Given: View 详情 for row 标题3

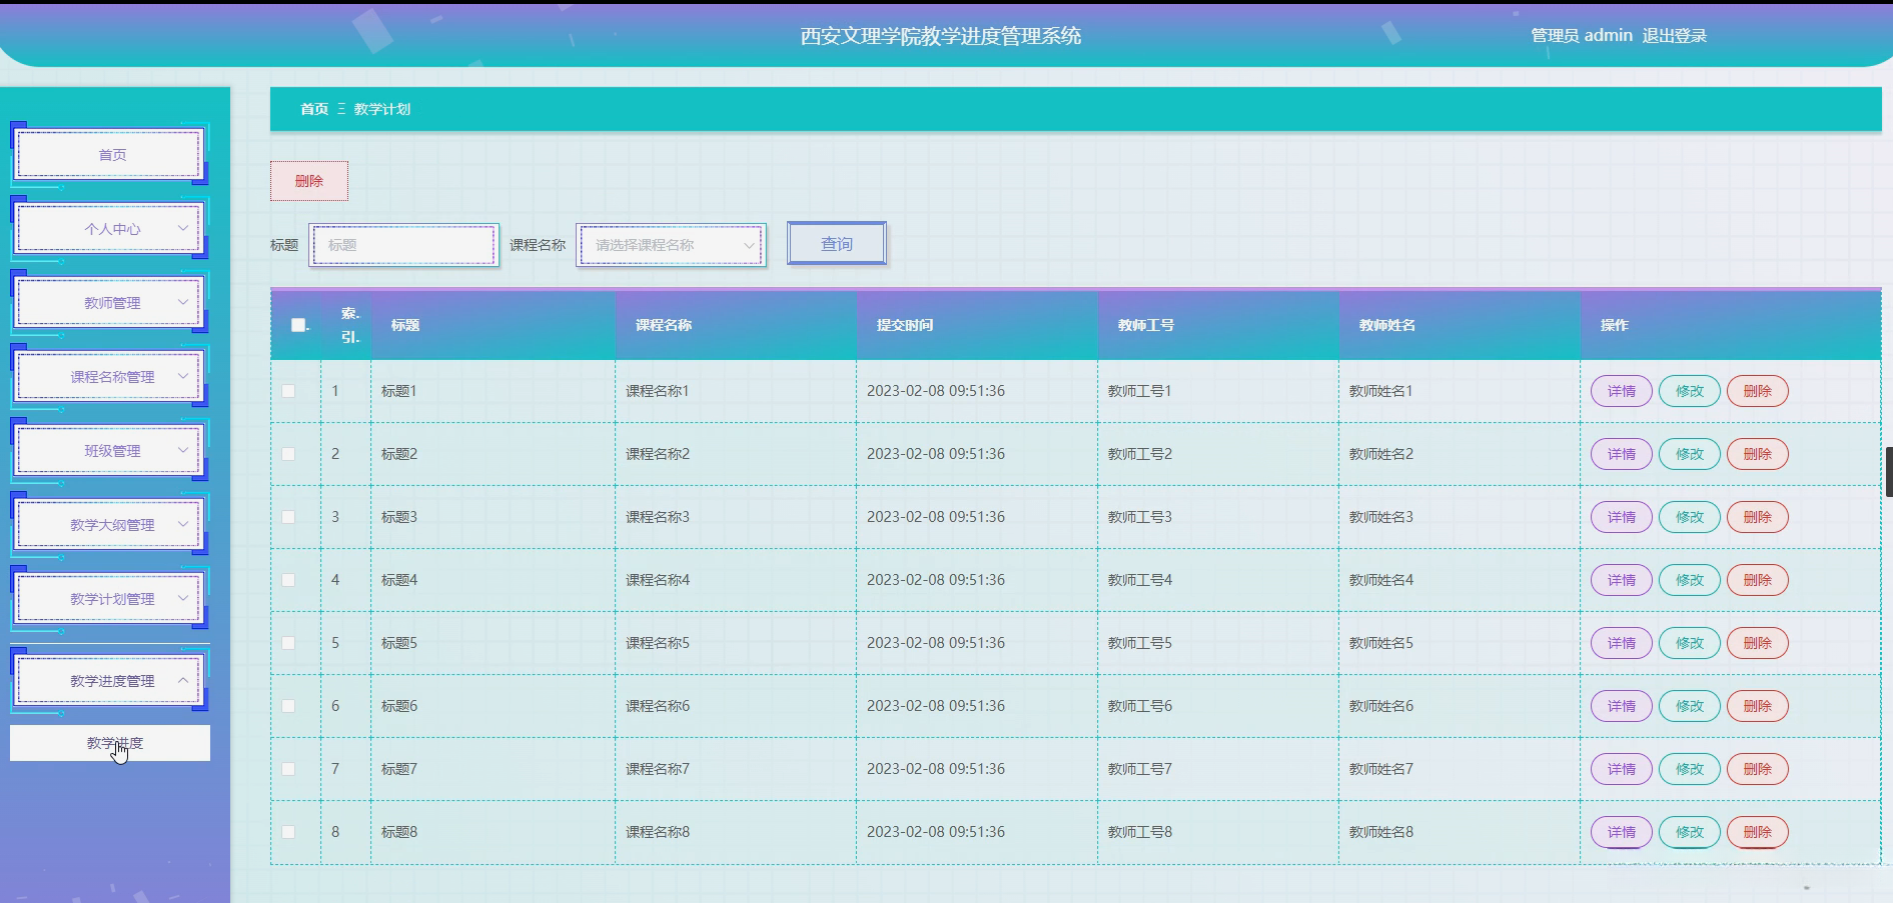Looking at the screenshot, I should [1621, 517].
